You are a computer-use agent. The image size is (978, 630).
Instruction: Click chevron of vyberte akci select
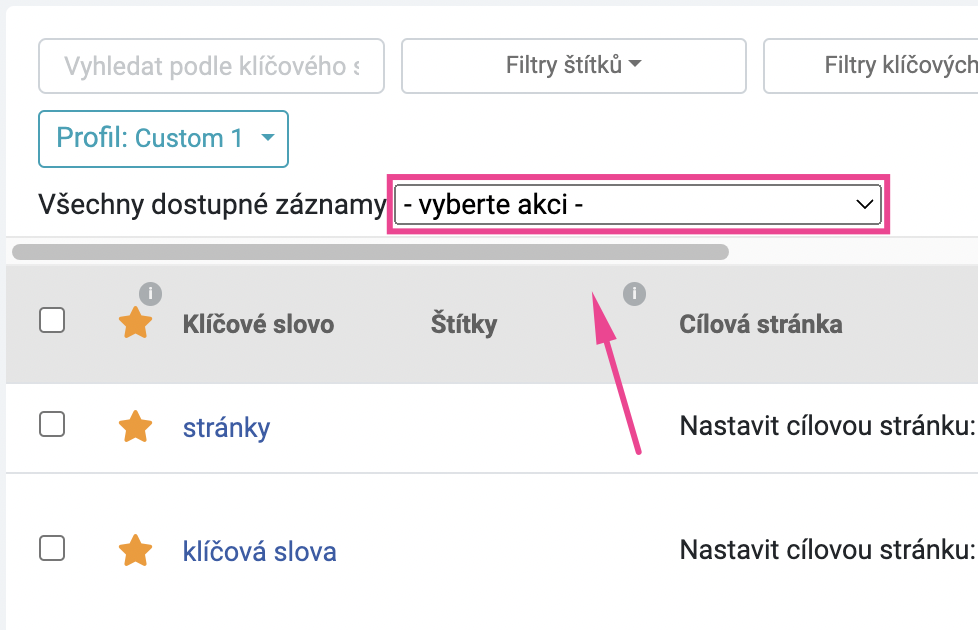click(864, 204)
